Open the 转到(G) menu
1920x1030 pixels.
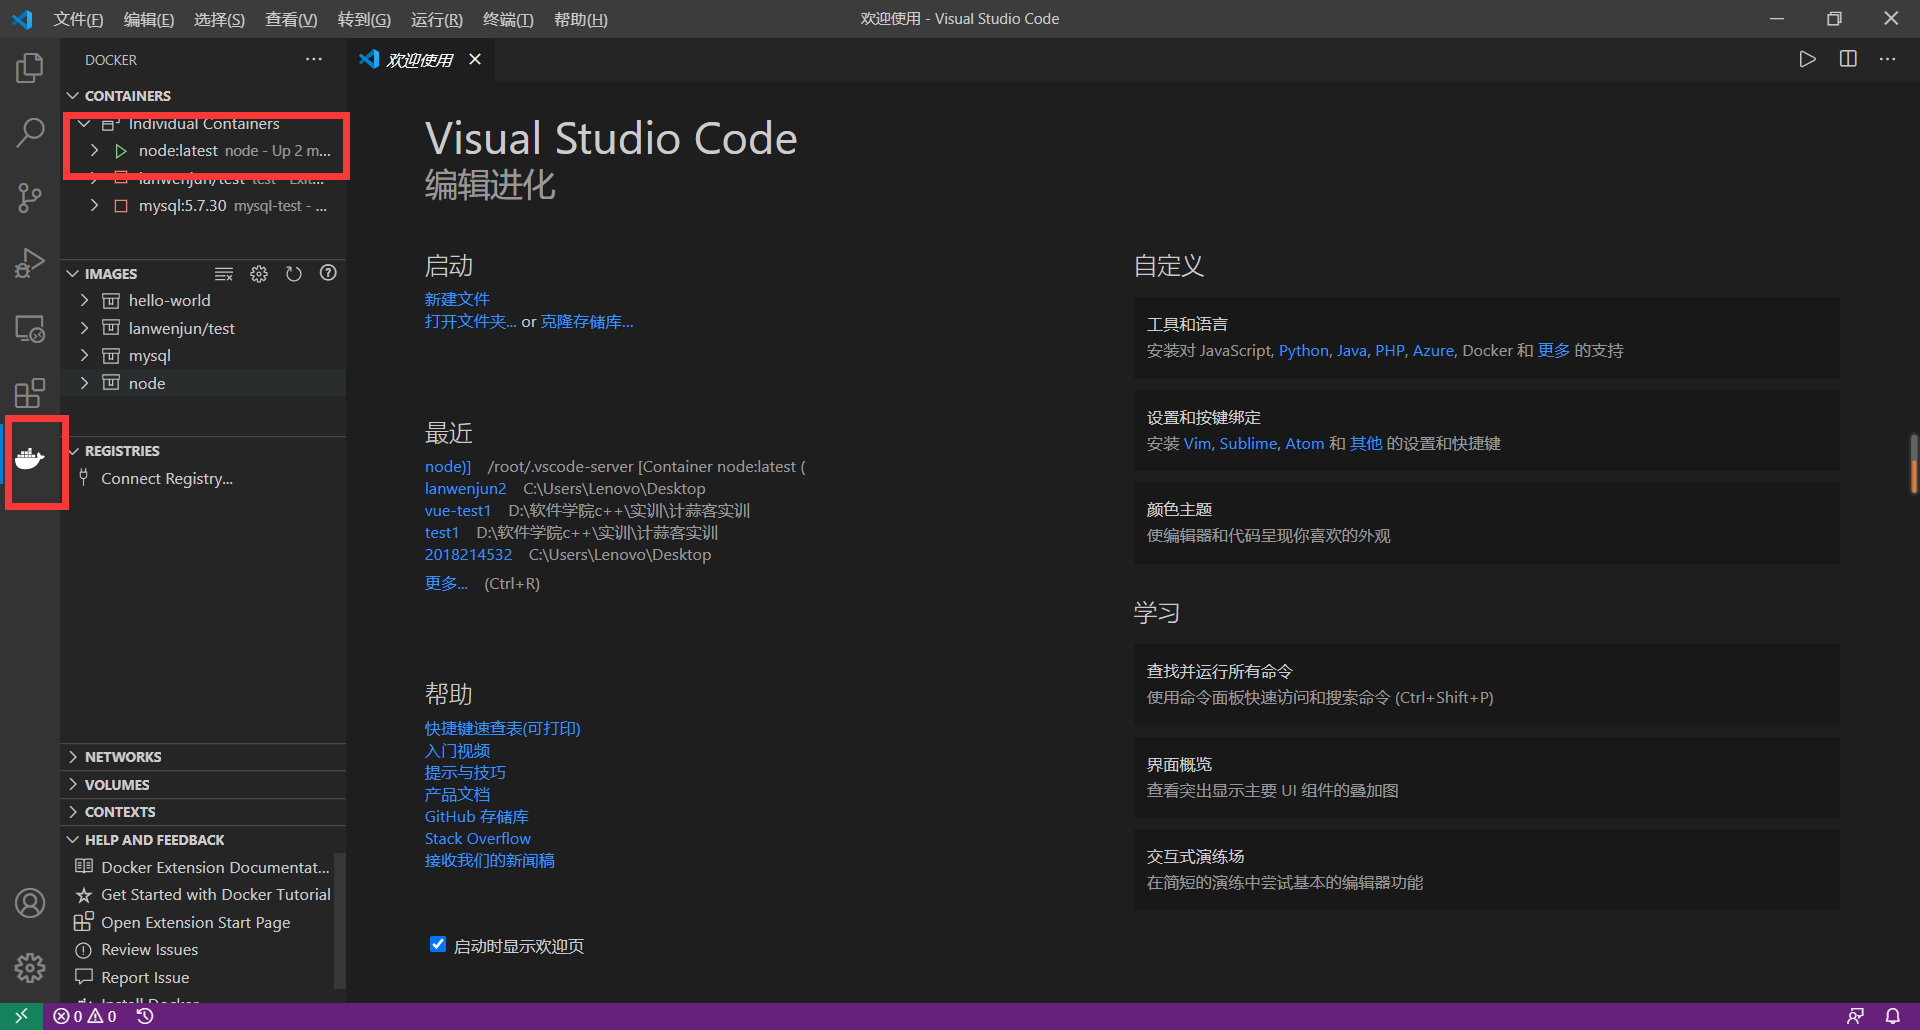pos(364,19)
